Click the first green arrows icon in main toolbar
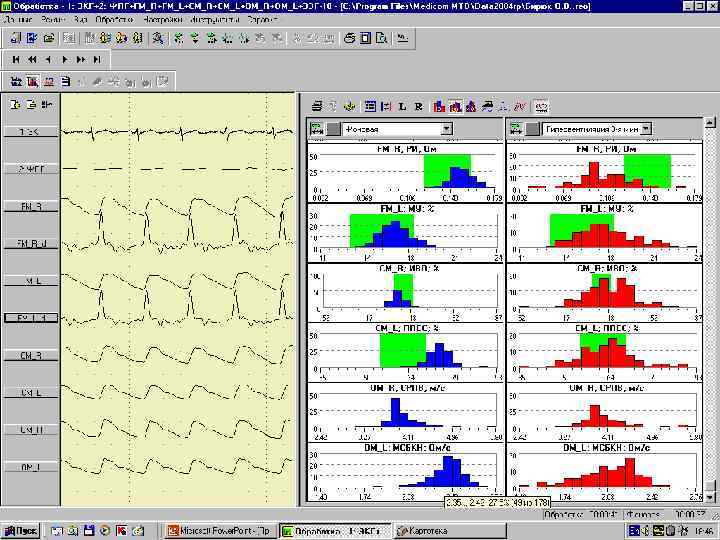Viewport: 720px width, 540px height. [x=178, y=38]
